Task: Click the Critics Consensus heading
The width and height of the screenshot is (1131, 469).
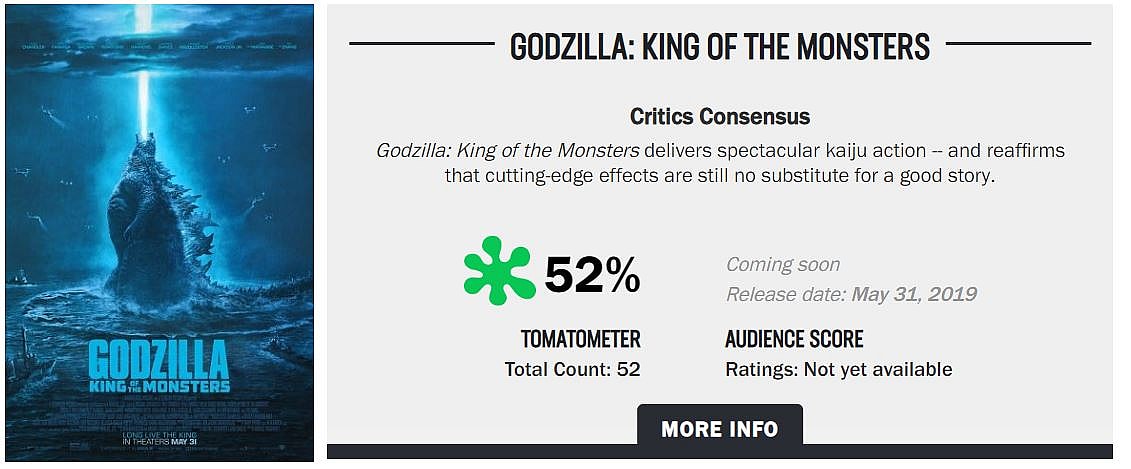Action: 719,116
